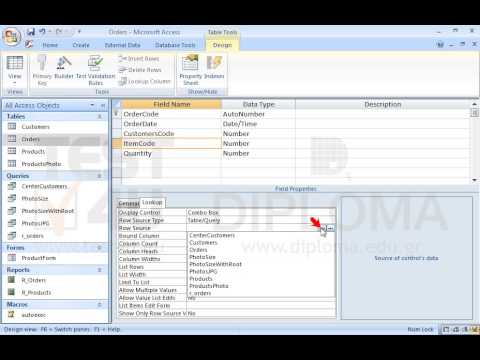
Task: Open Row Source query builder ellipsis
Action: click(x=330, y=228)
